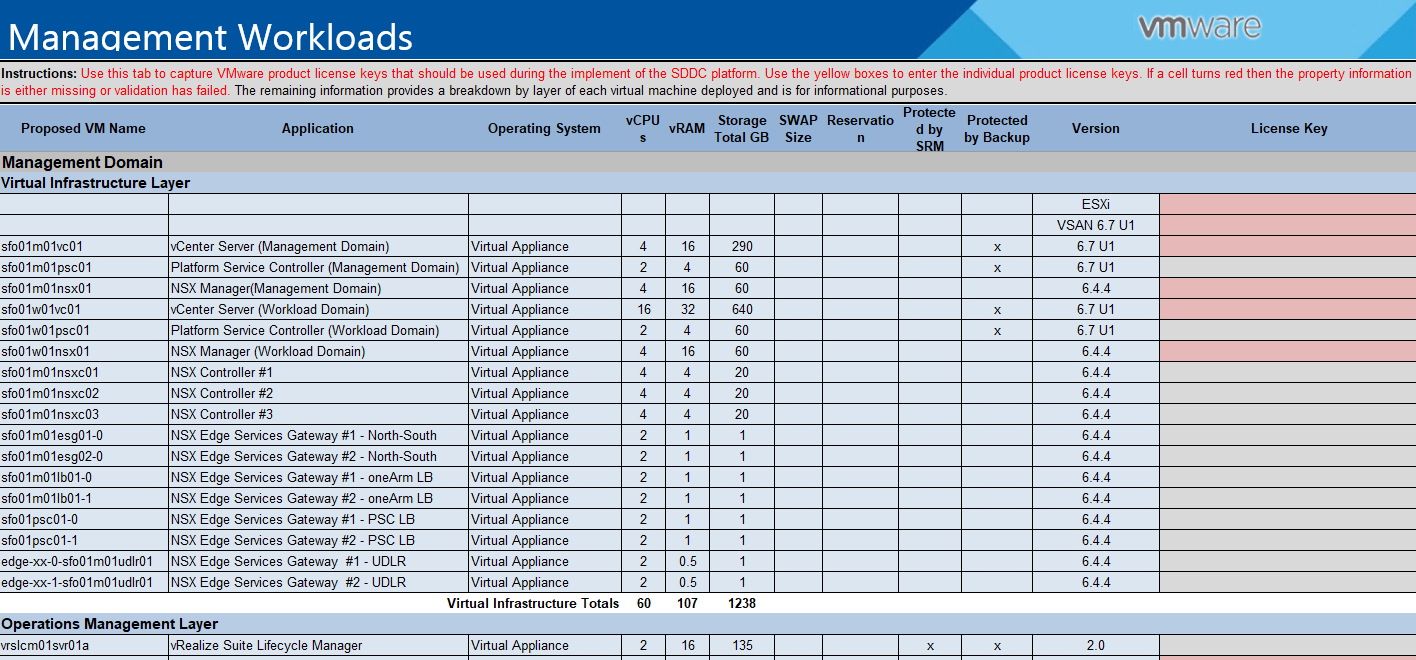
Task: Click the vCPUs total "60" in totals row
Action: 643,603
